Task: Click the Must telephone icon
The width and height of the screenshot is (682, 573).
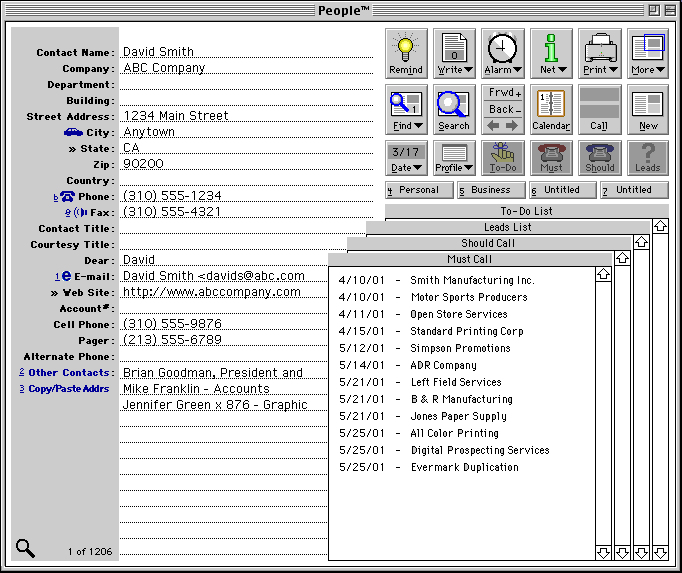Action: pos(551,157)
